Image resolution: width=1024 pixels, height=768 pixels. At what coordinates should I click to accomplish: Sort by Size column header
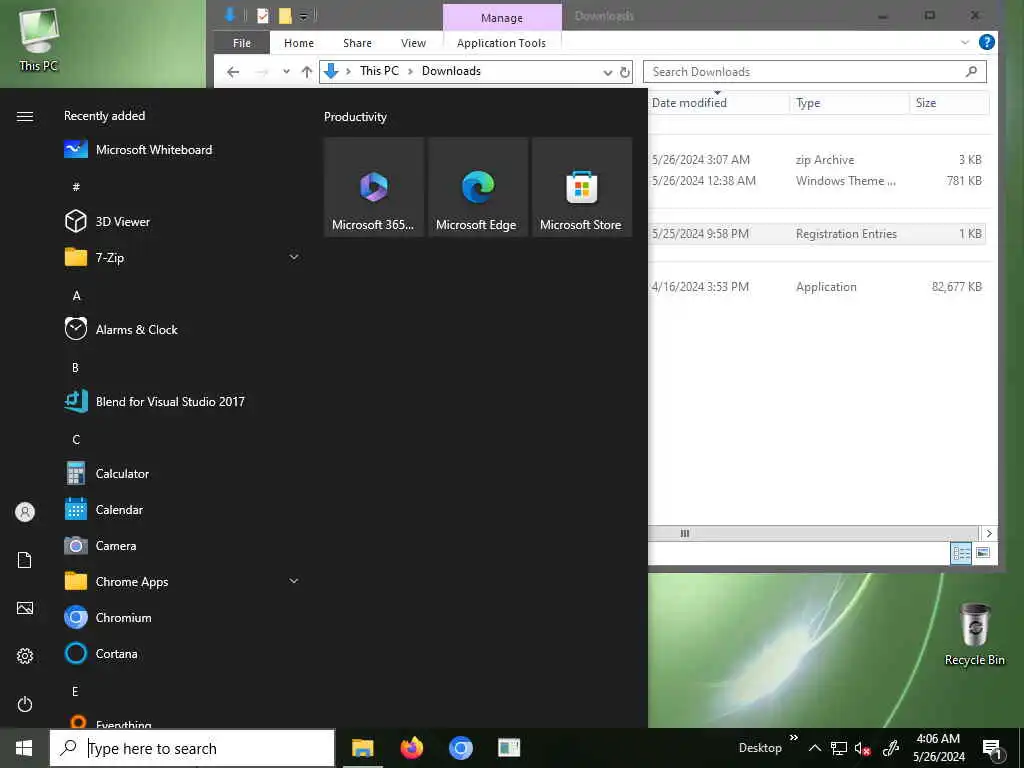point(949,103)
